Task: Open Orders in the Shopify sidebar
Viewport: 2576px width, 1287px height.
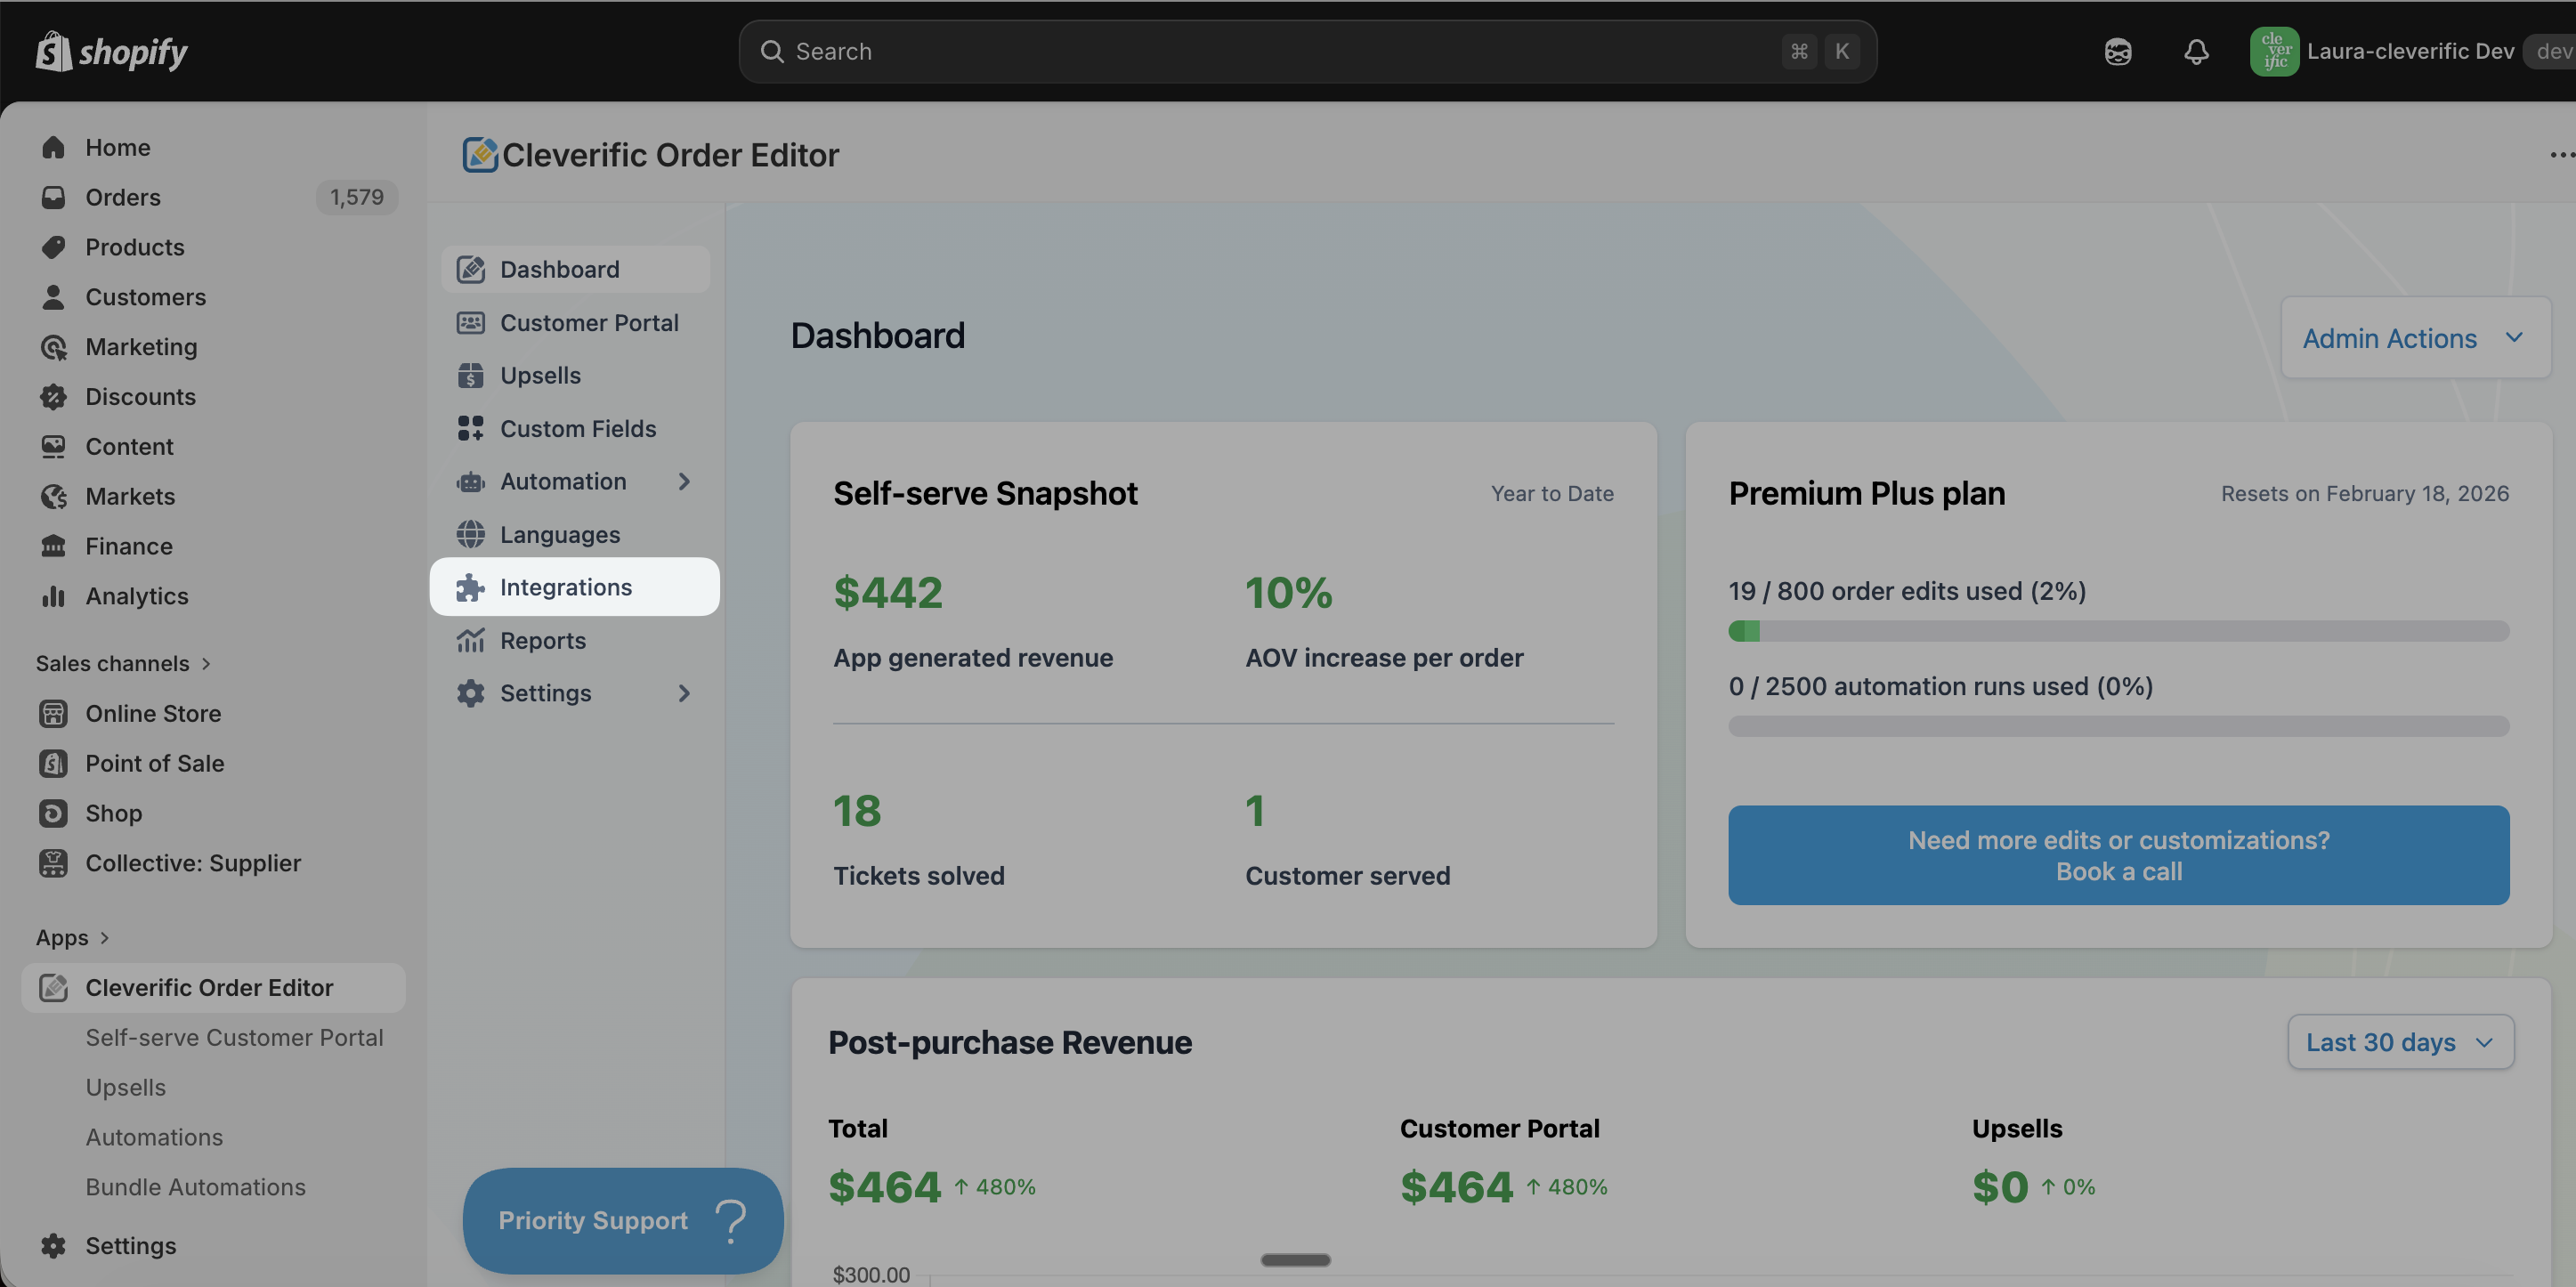Action: click(123, 197)
